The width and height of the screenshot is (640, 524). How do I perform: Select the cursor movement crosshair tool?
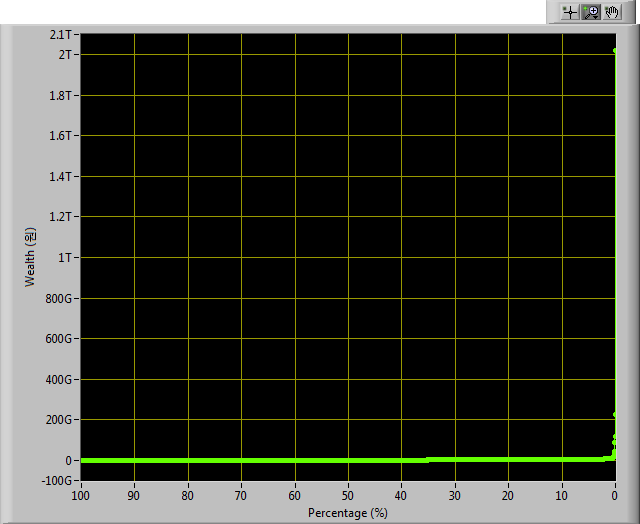click(570, 12)
